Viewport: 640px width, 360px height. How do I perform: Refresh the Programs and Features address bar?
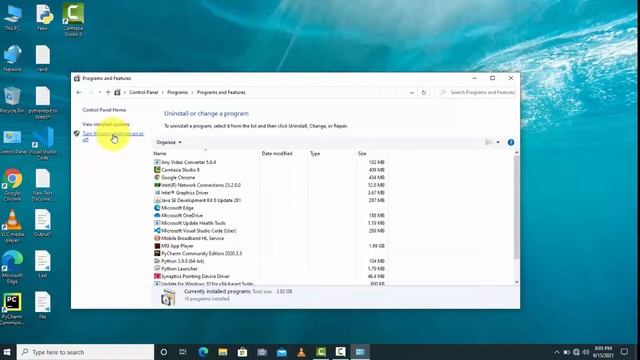click(424, 93)
